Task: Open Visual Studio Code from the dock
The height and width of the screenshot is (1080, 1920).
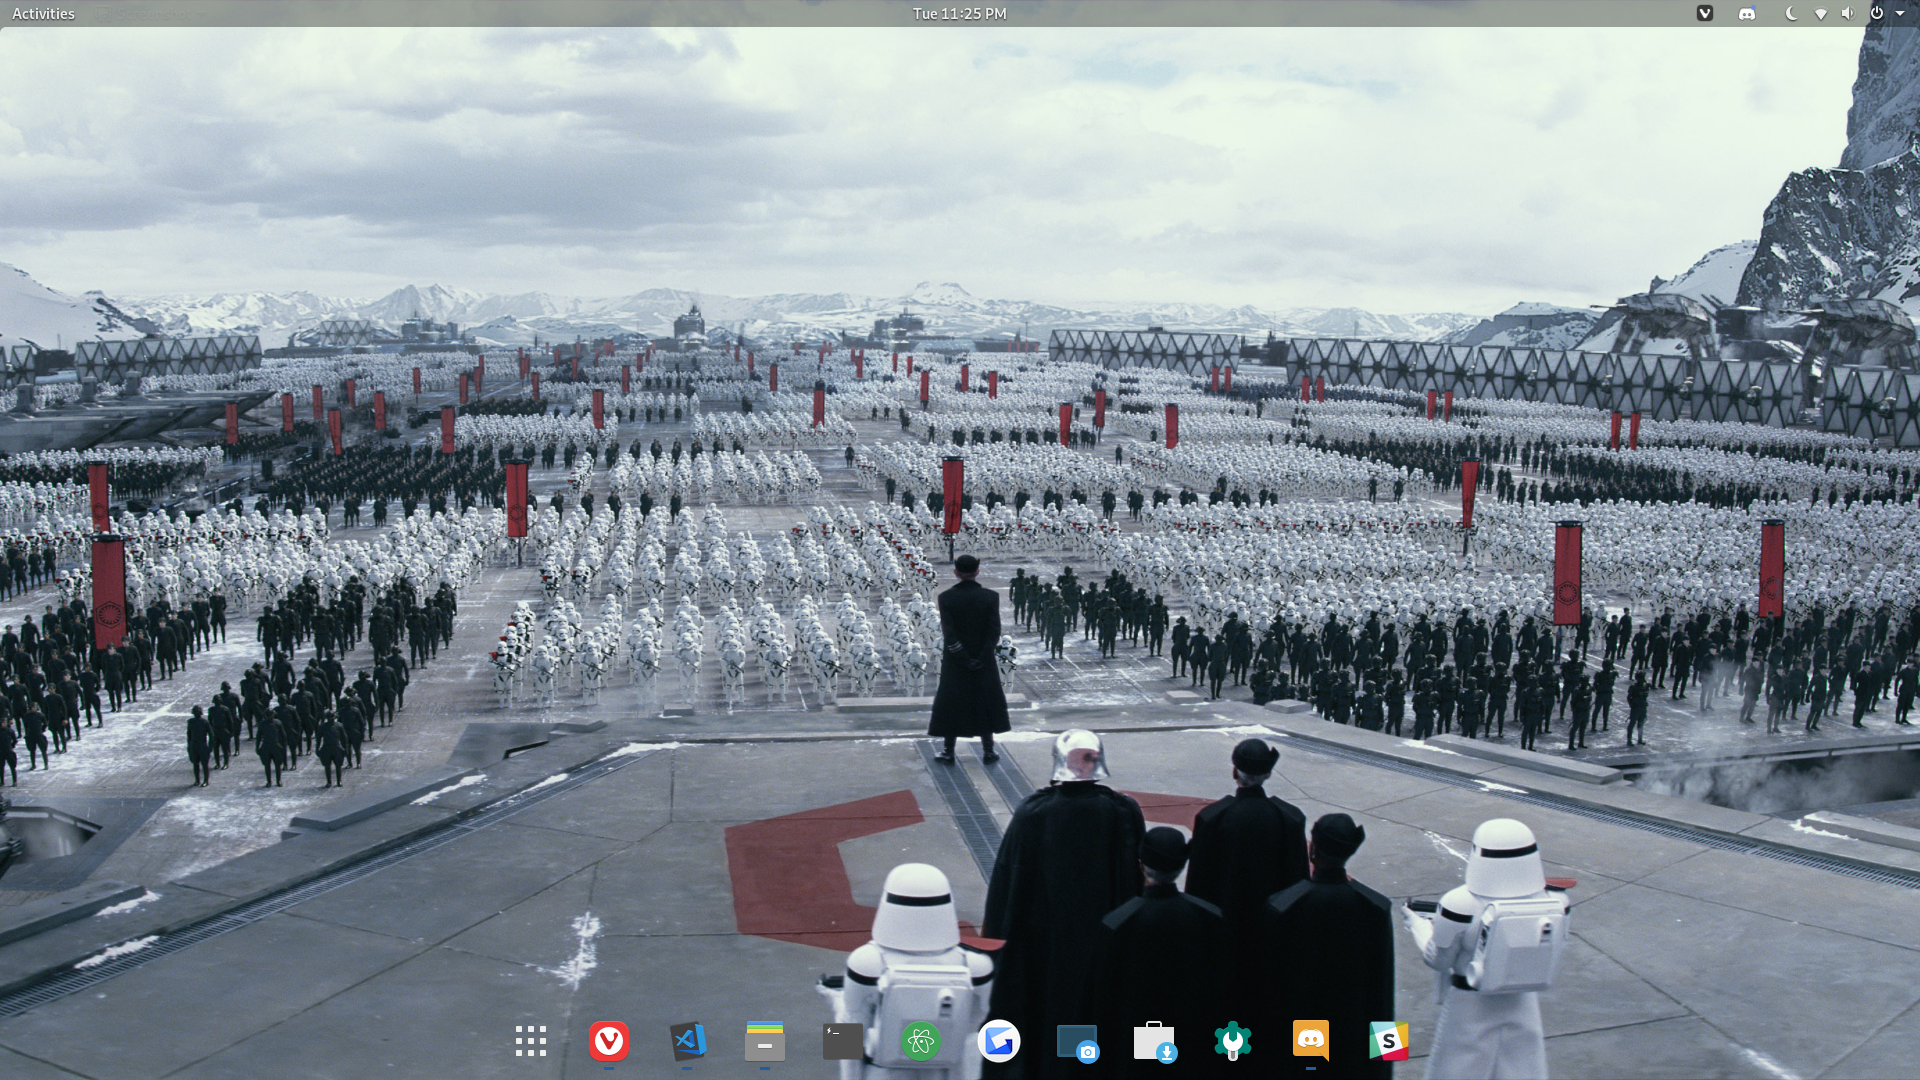Action: click(x=687, y=1041)
